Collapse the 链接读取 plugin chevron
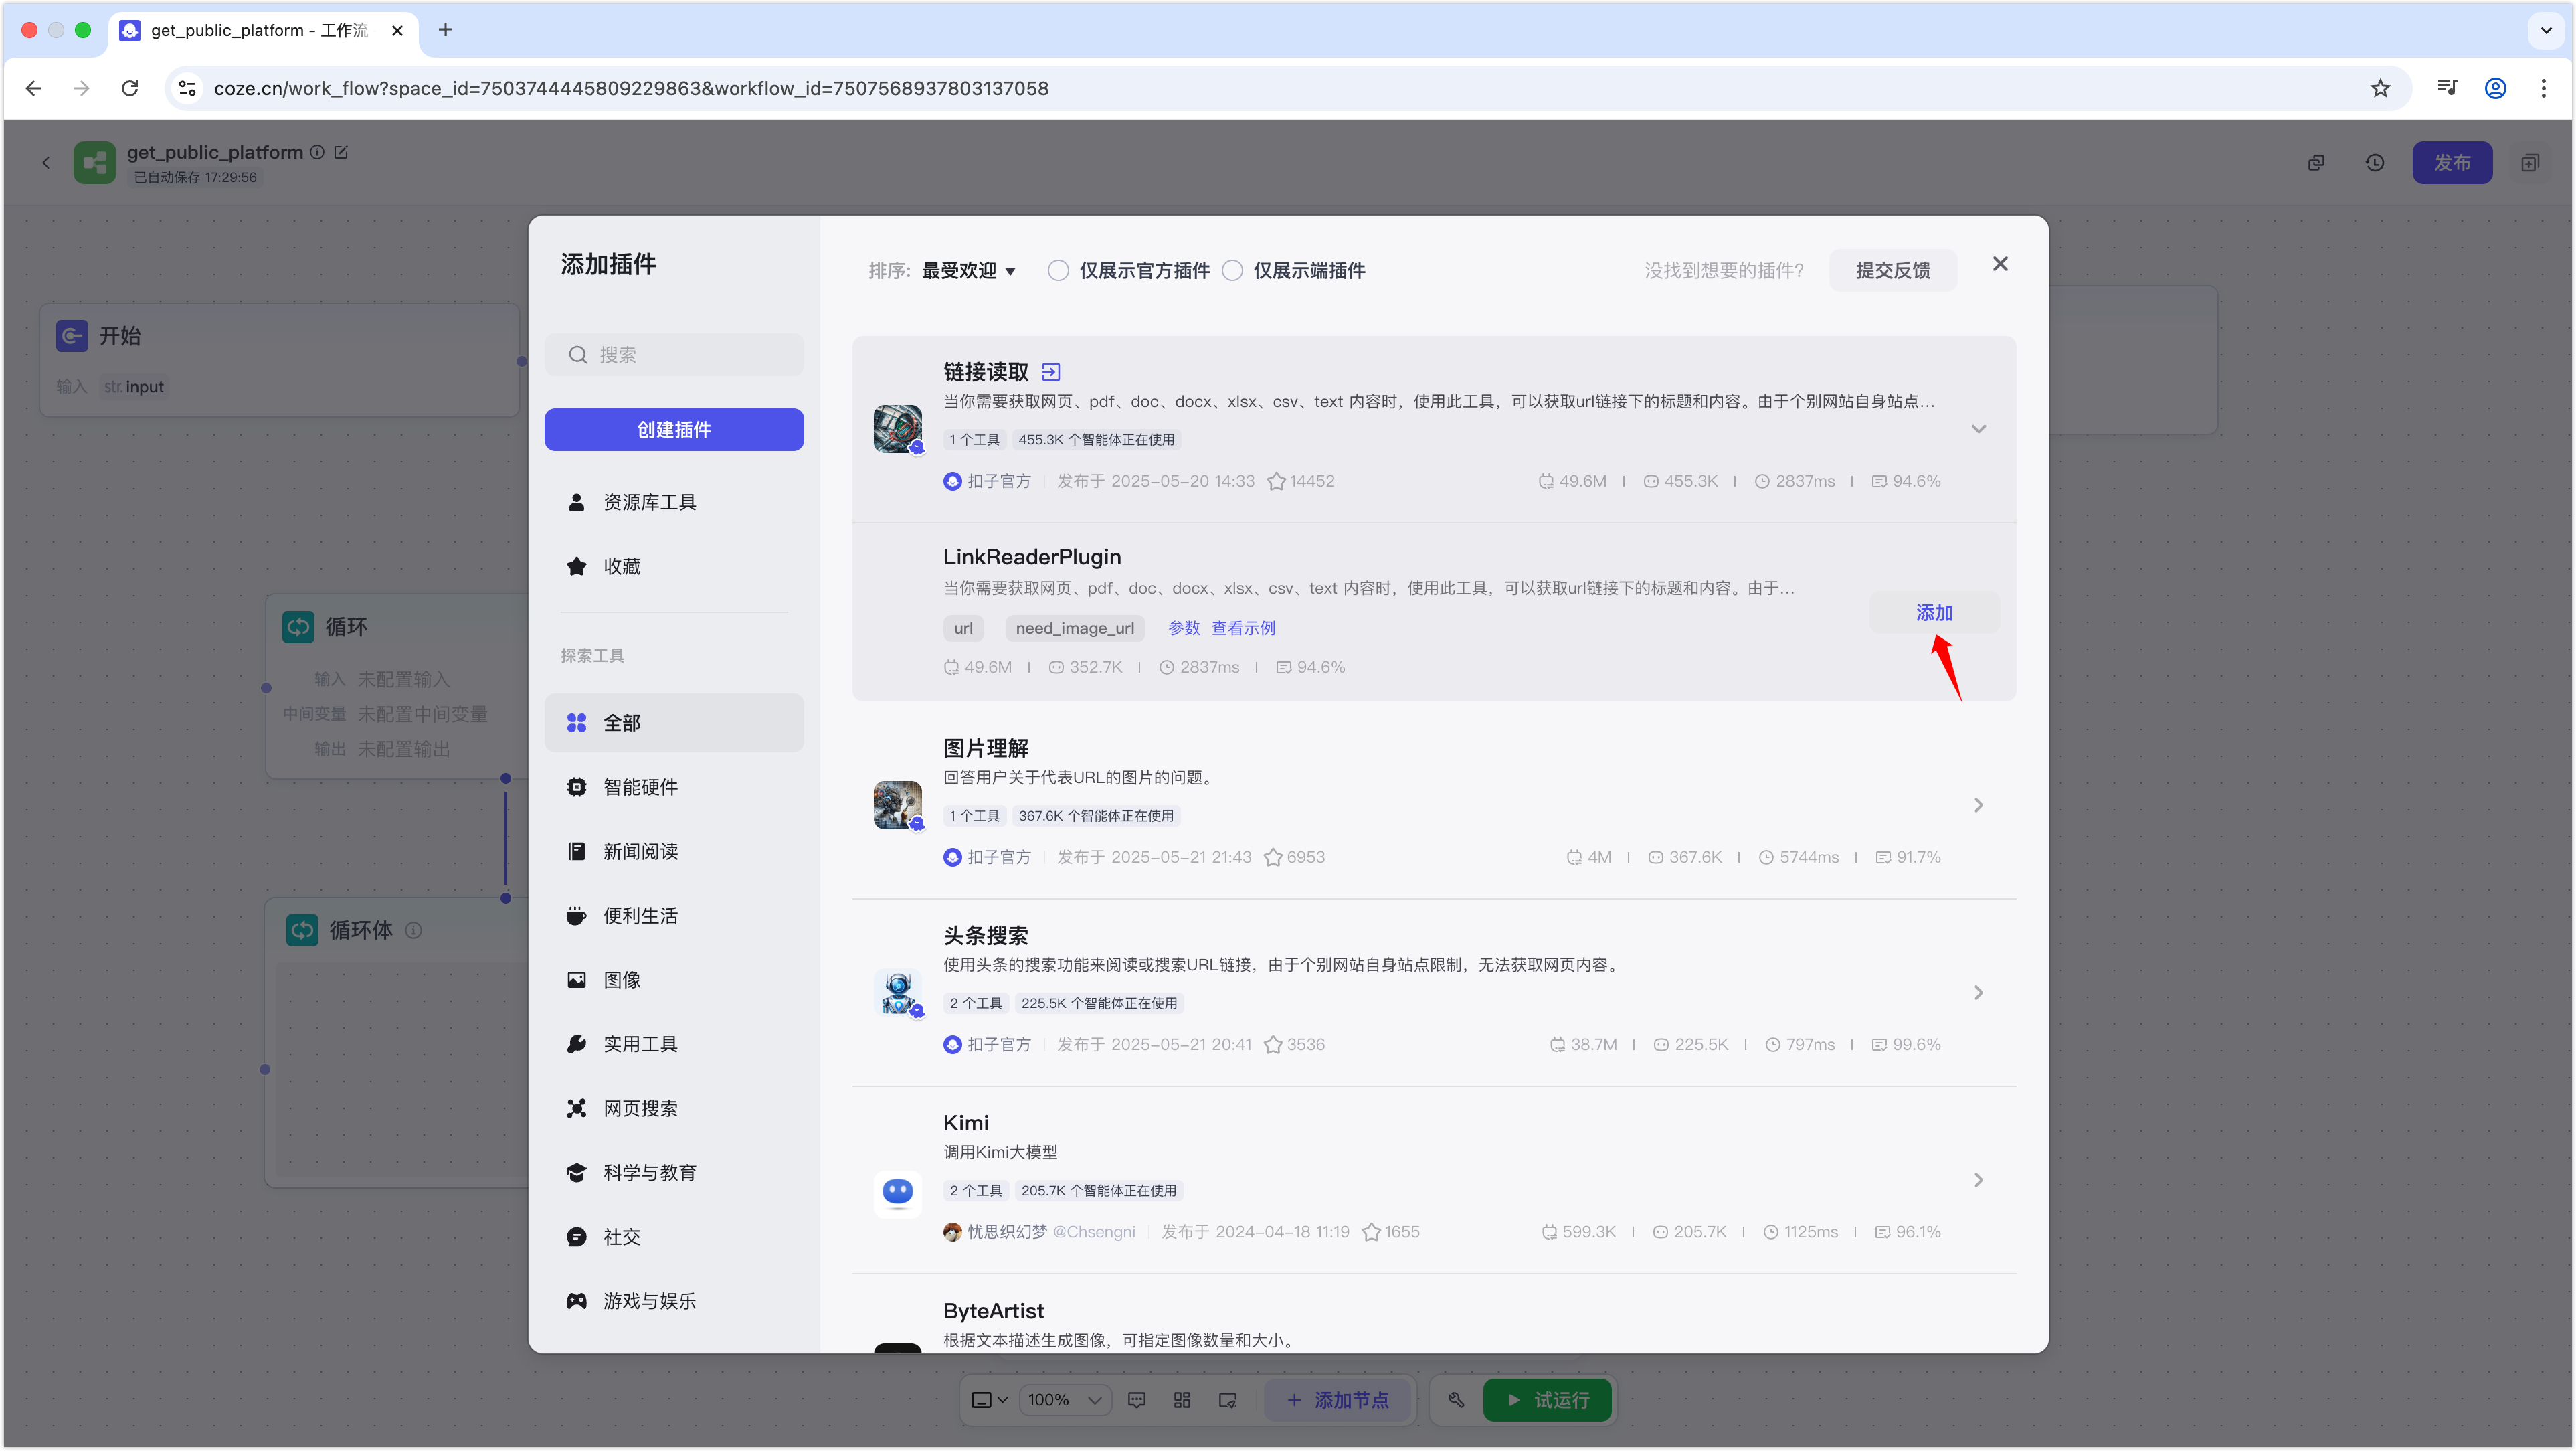This screenshot has width=2576, height=1451. pos(1978,429)
